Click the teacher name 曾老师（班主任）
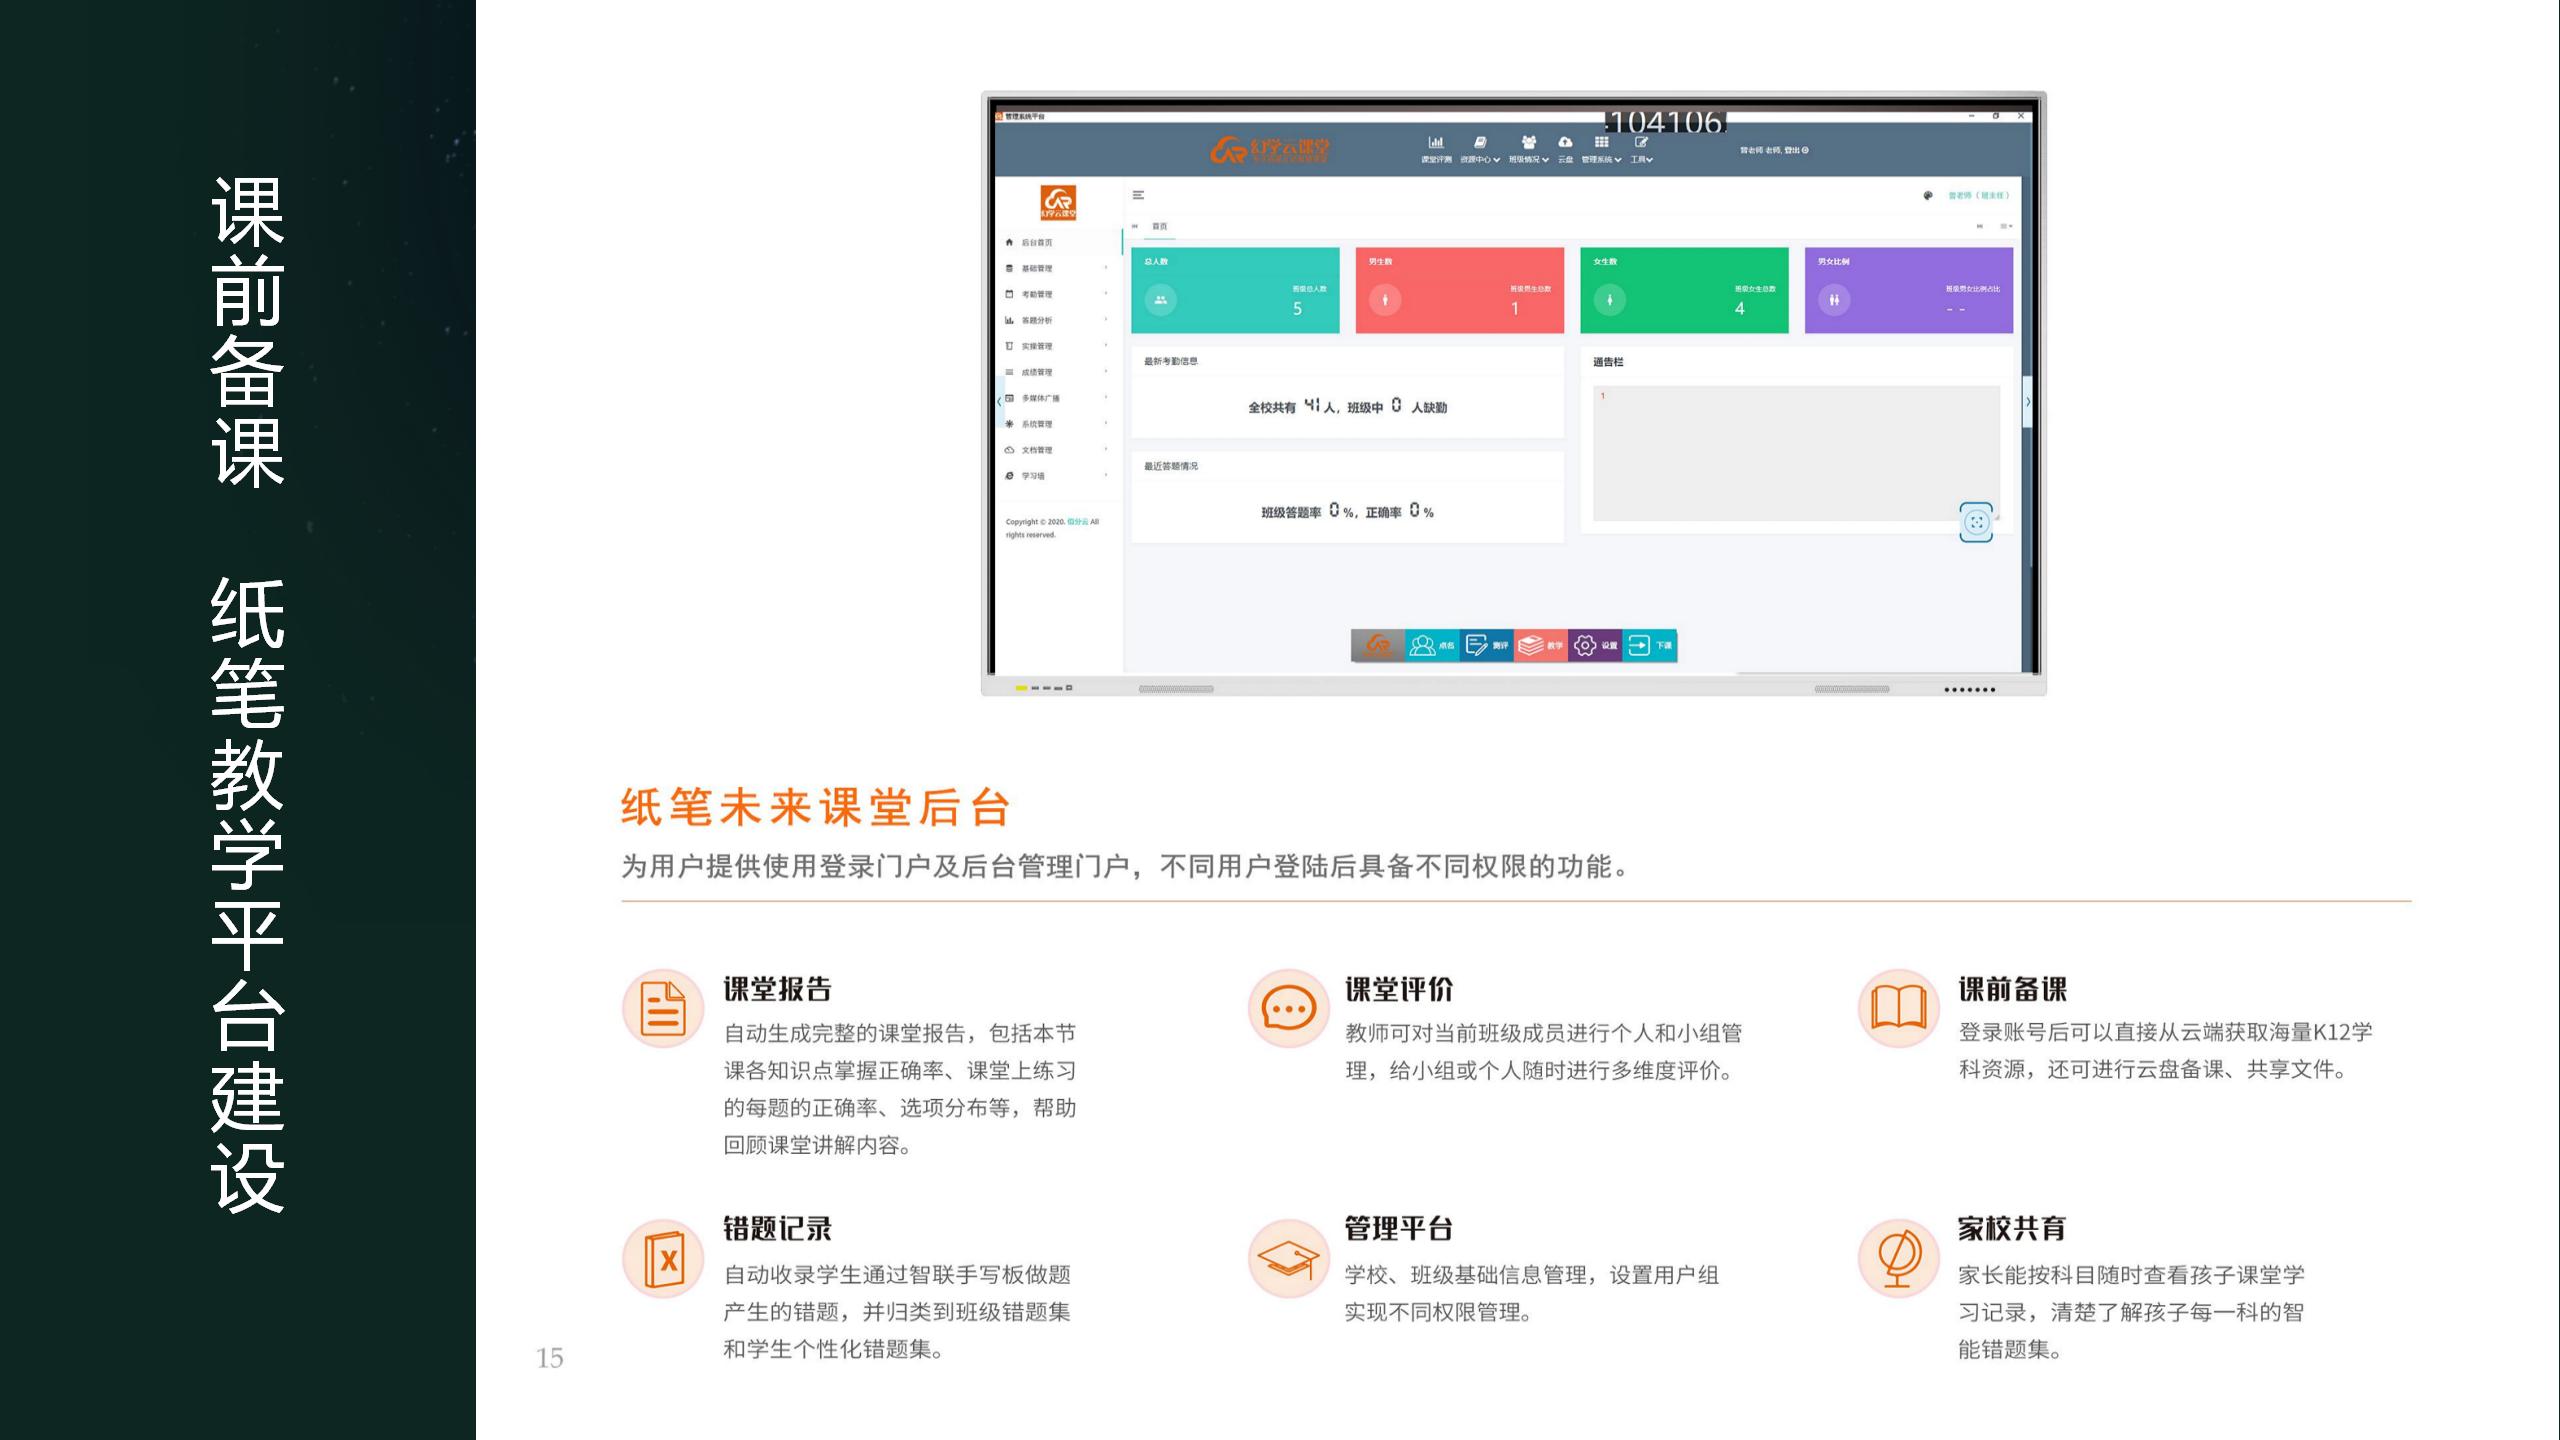 click(1978, 195)
